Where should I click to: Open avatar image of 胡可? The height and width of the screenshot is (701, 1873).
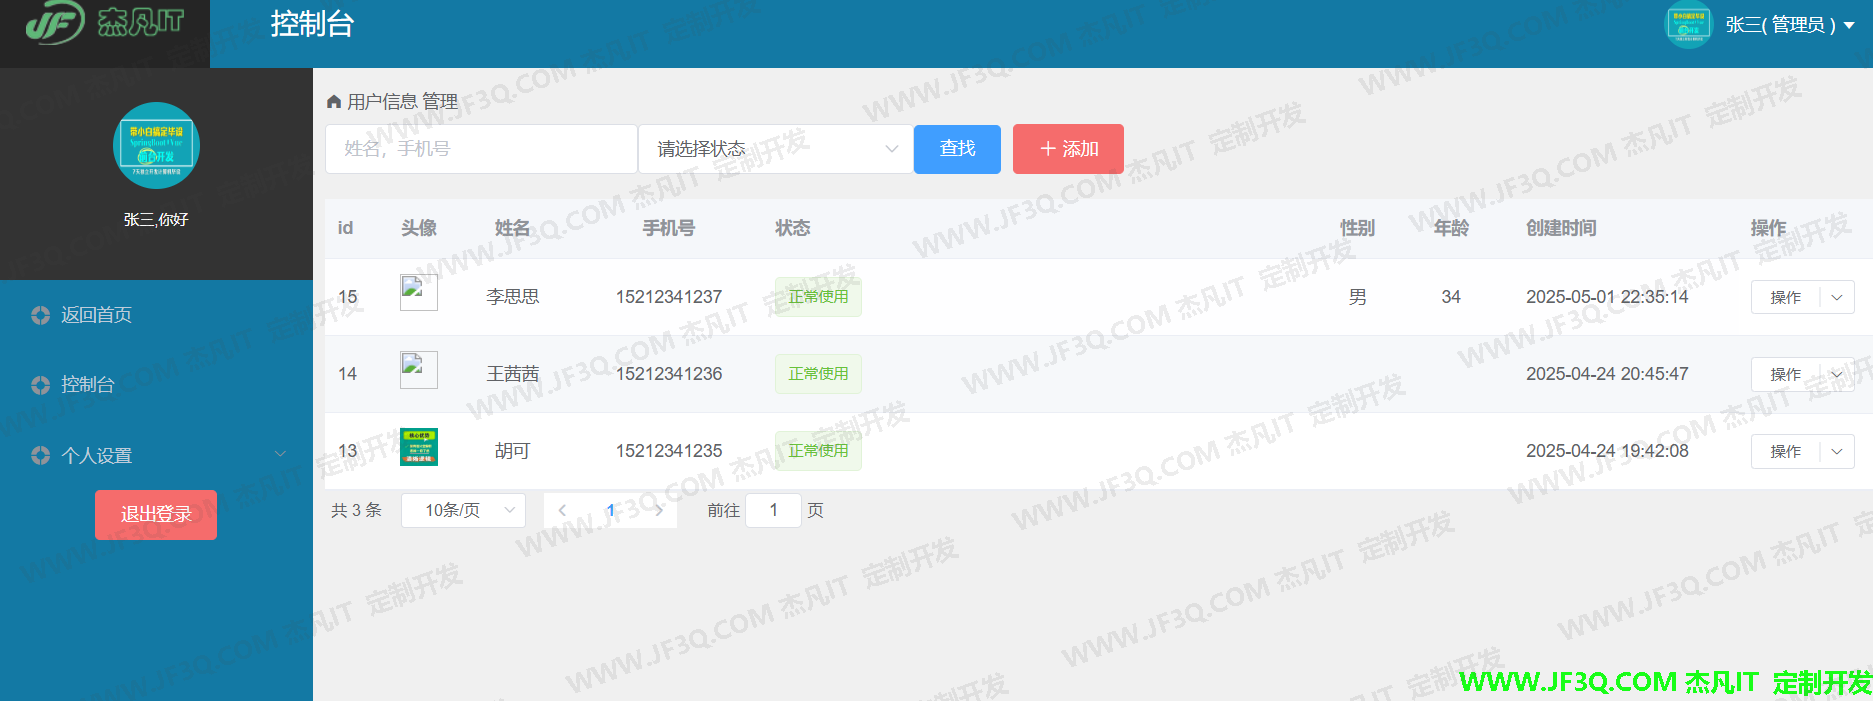[x=419, y=447]
